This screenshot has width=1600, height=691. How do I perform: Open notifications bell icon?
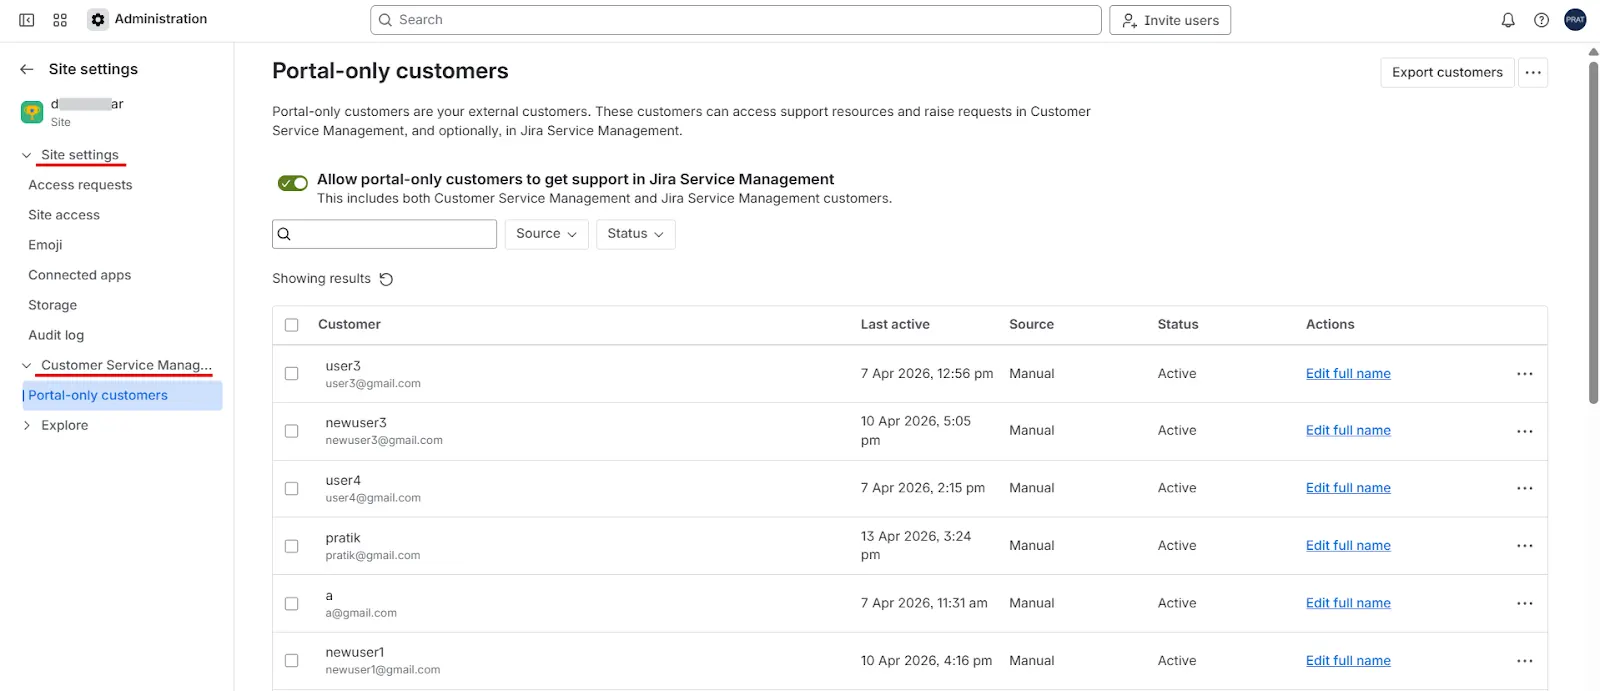click(1508, 20)
